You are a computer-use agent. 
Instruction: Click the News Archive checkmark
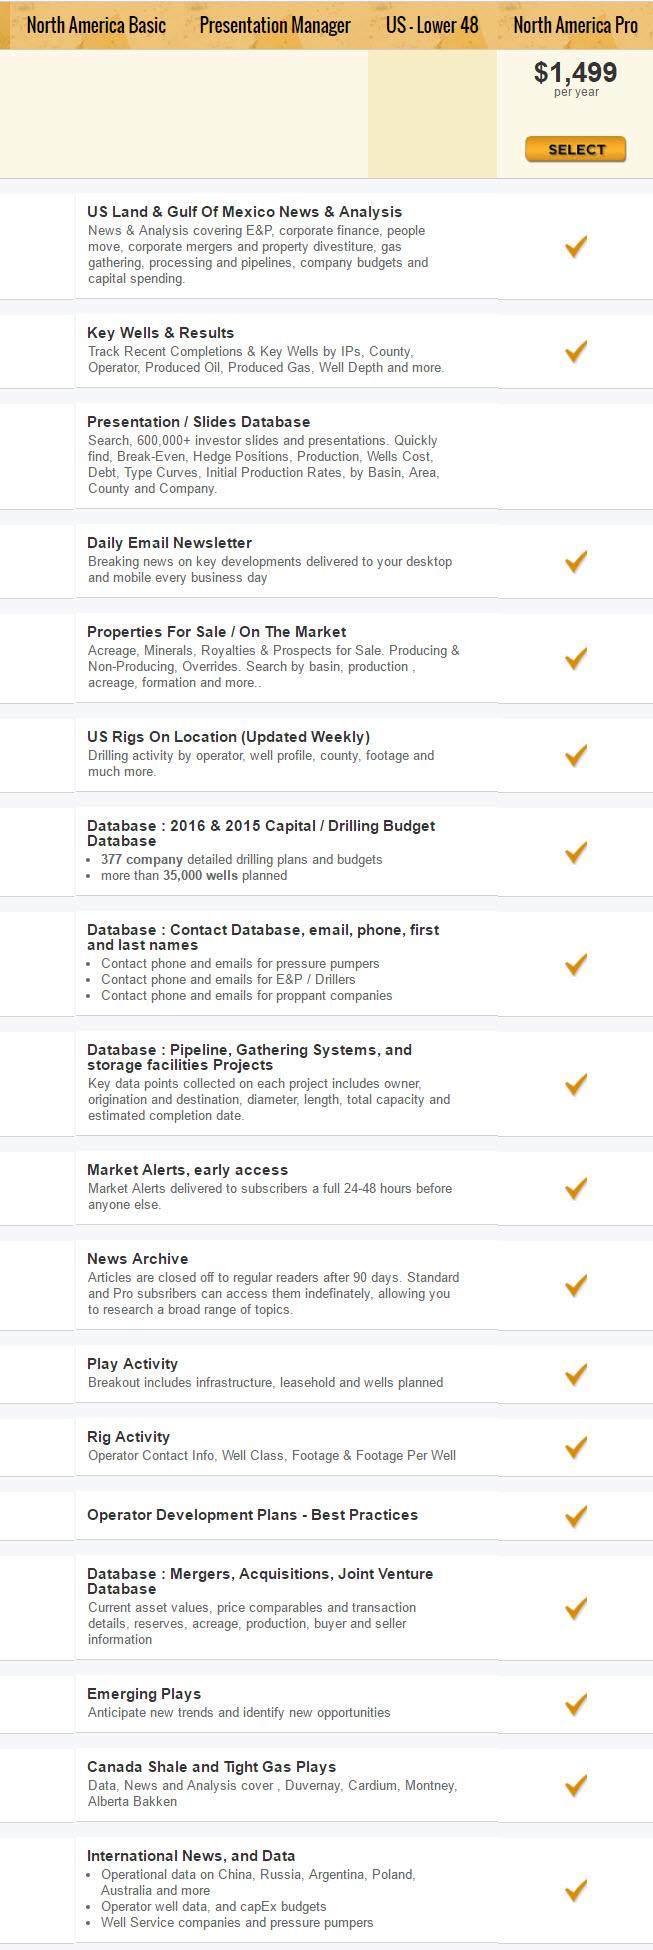(x=576, y=1285)
